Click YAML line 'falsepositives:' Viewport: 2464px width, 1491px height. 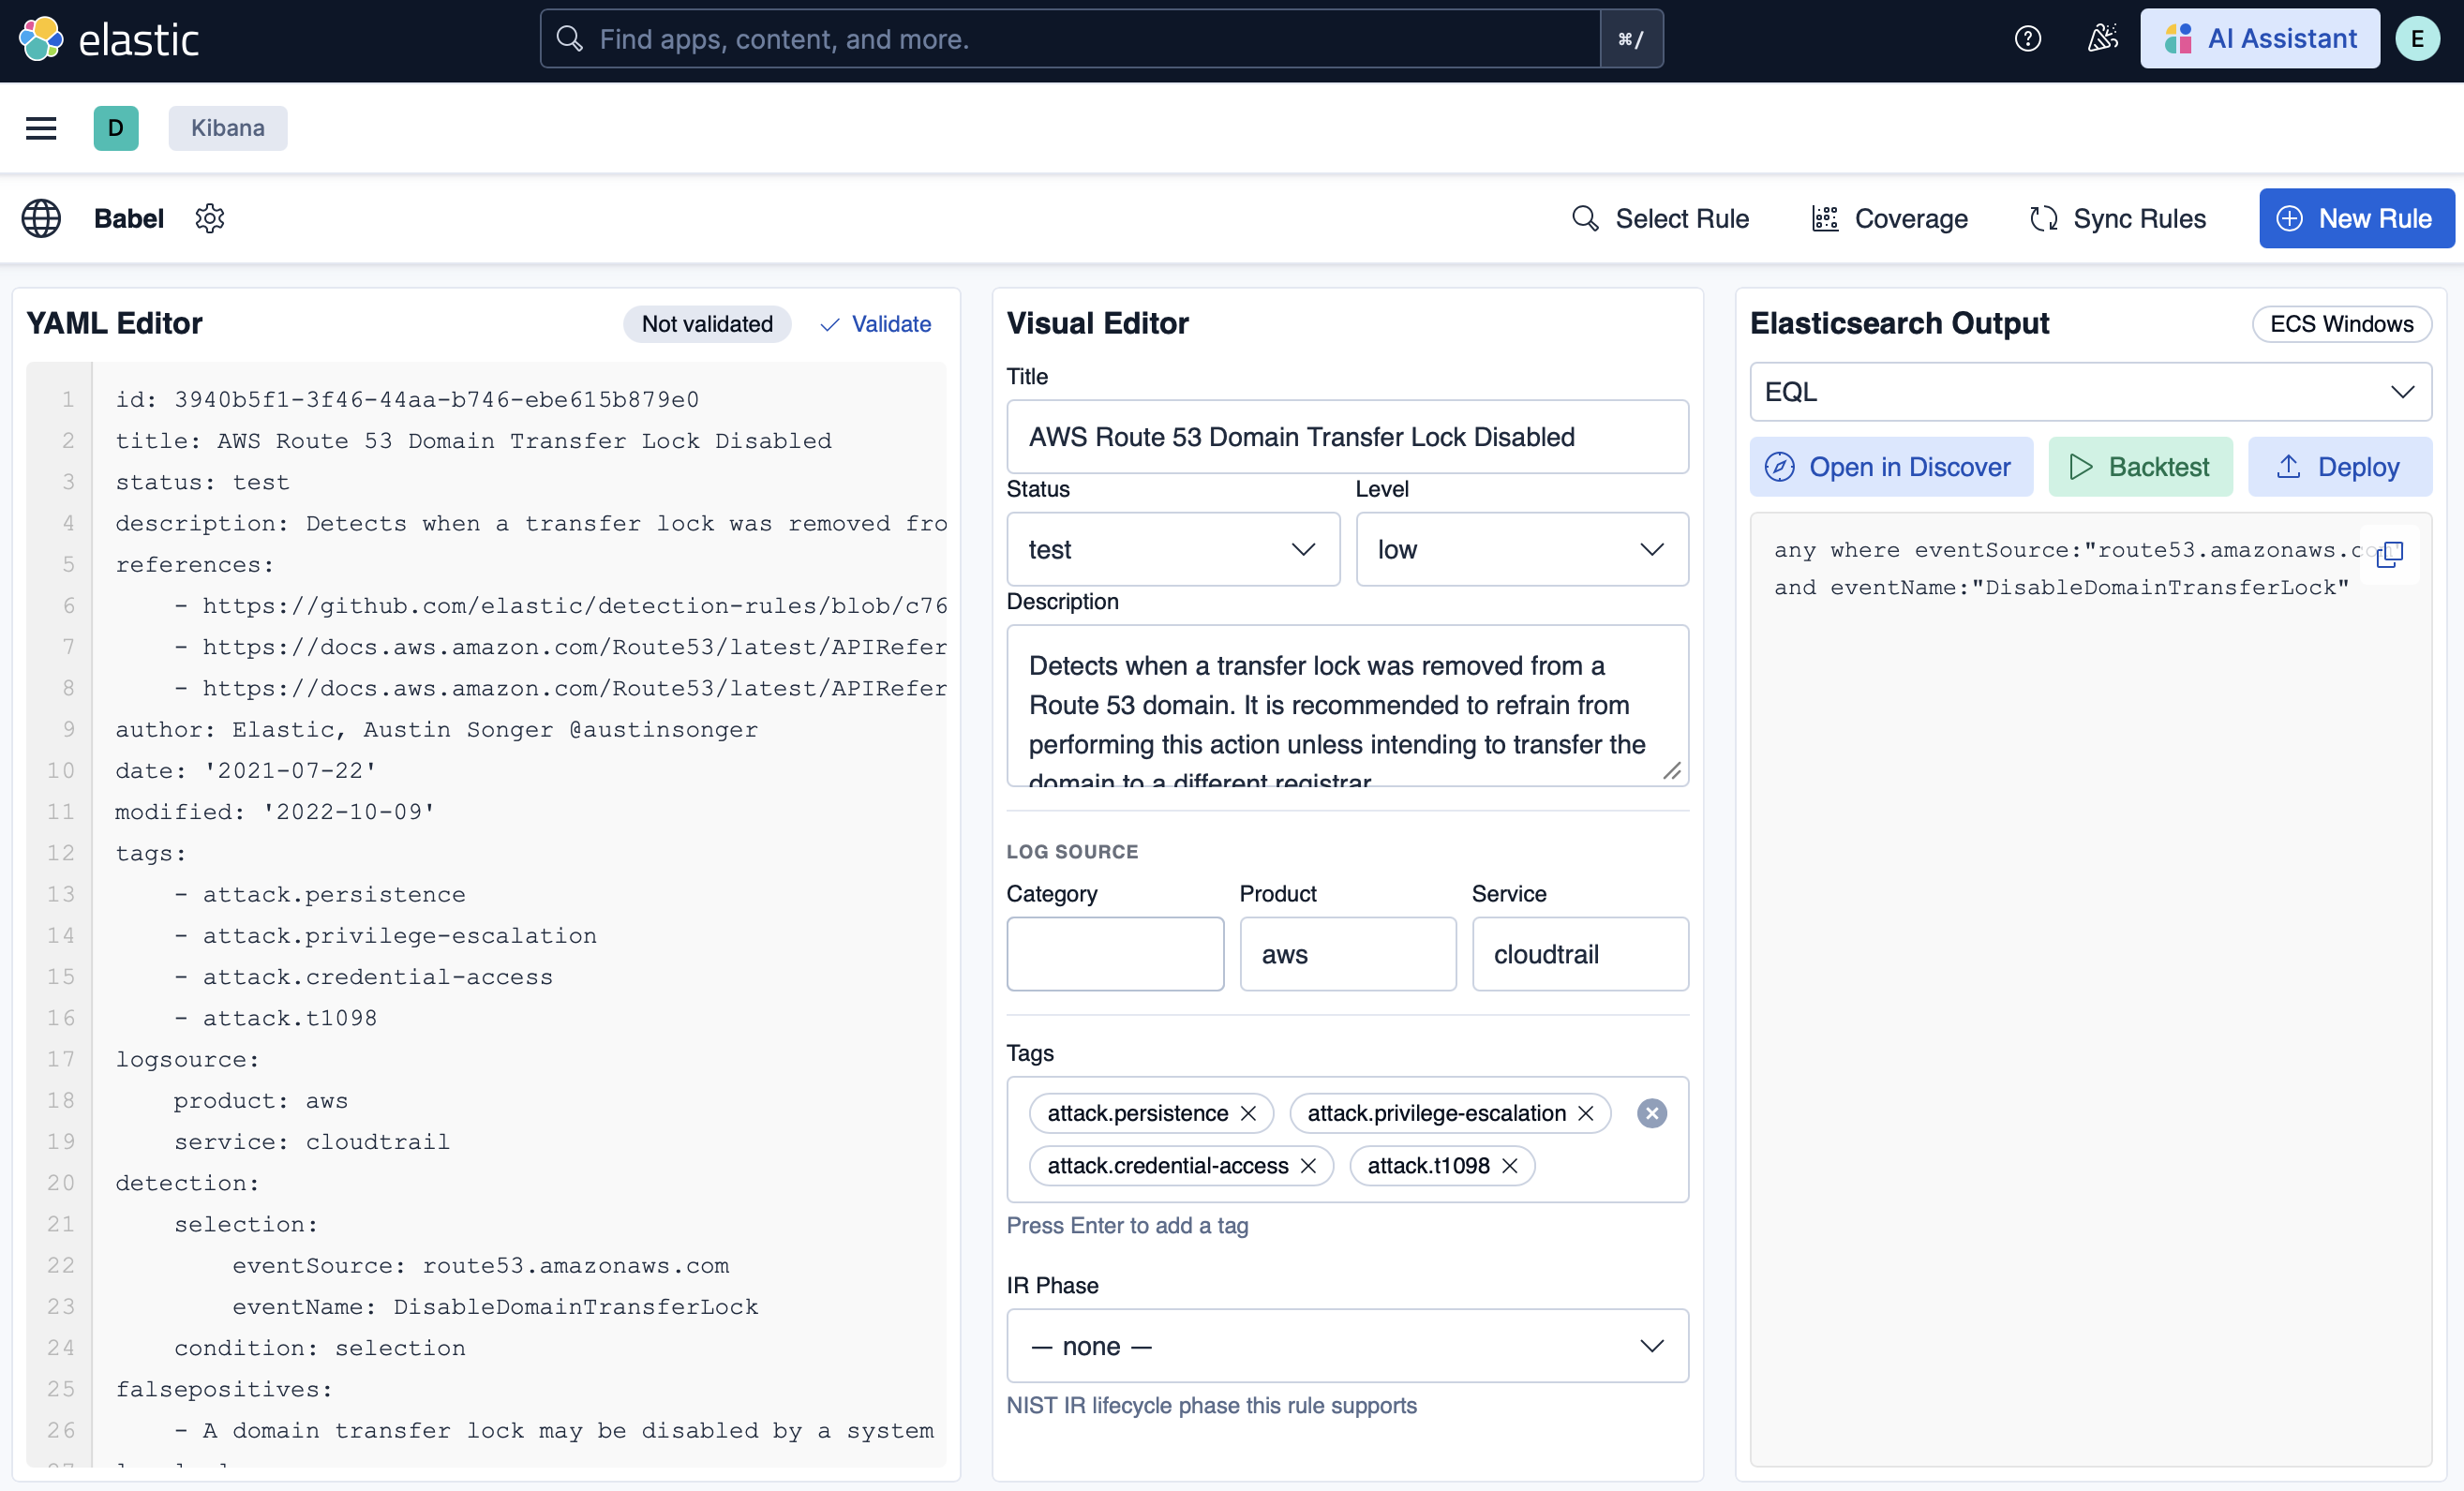coord(224,1388)
